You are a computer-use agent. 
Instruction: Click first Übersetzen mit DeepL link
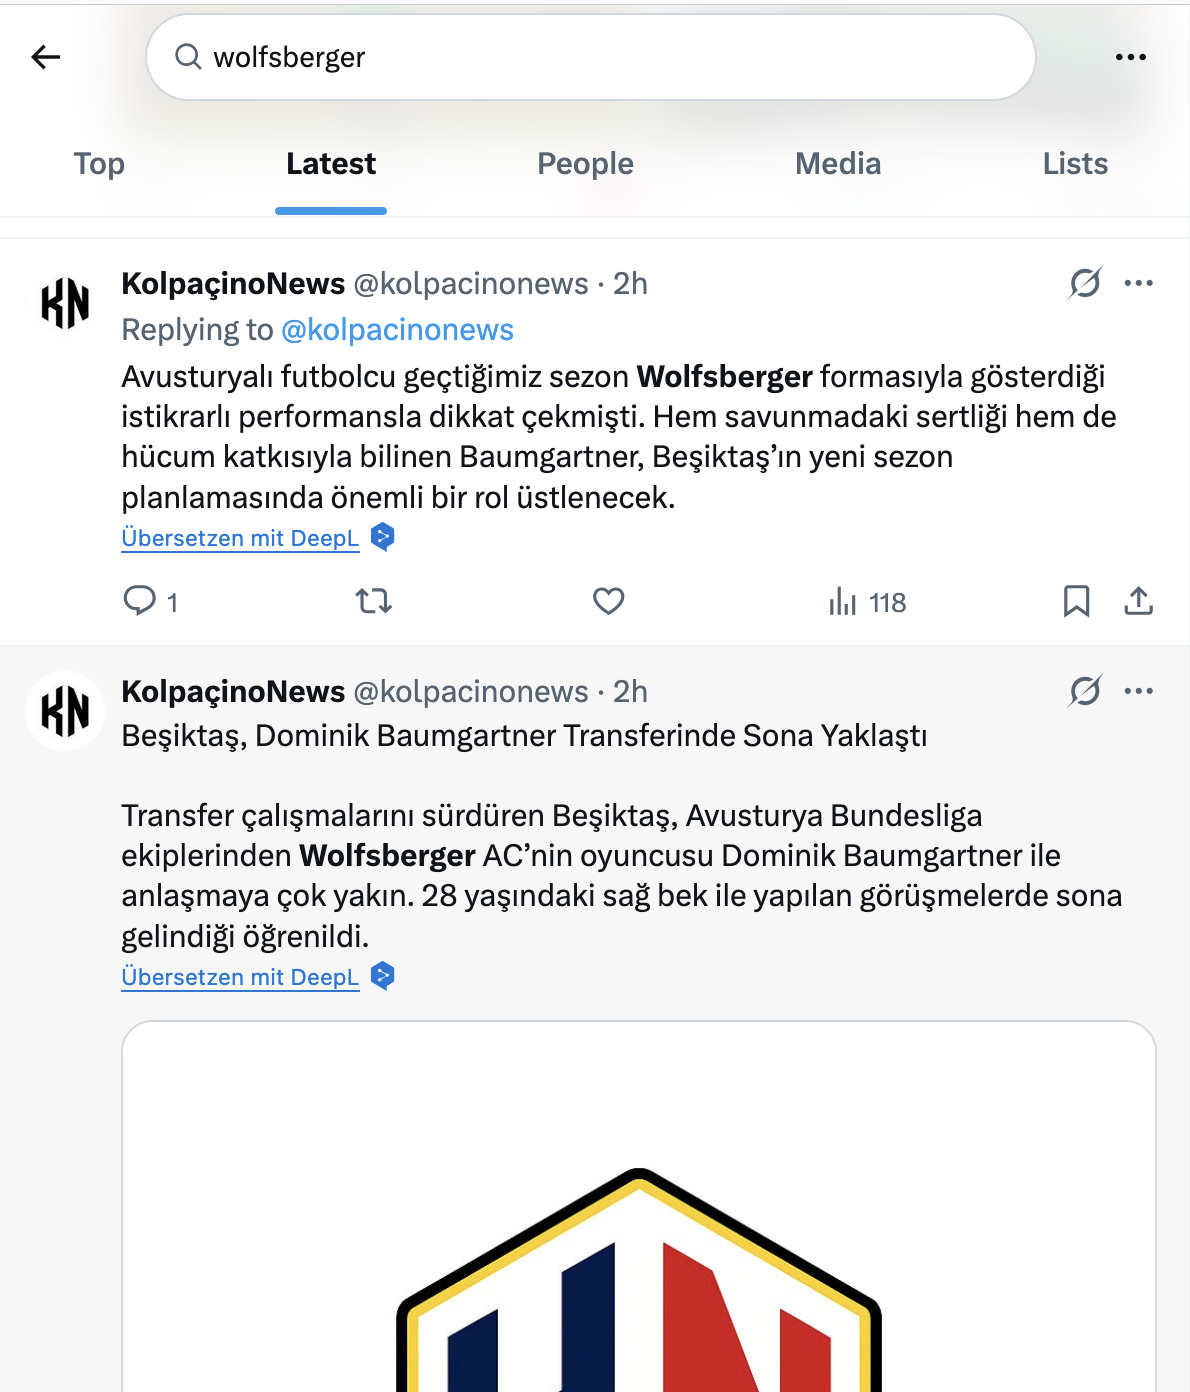tap(240, 538)
